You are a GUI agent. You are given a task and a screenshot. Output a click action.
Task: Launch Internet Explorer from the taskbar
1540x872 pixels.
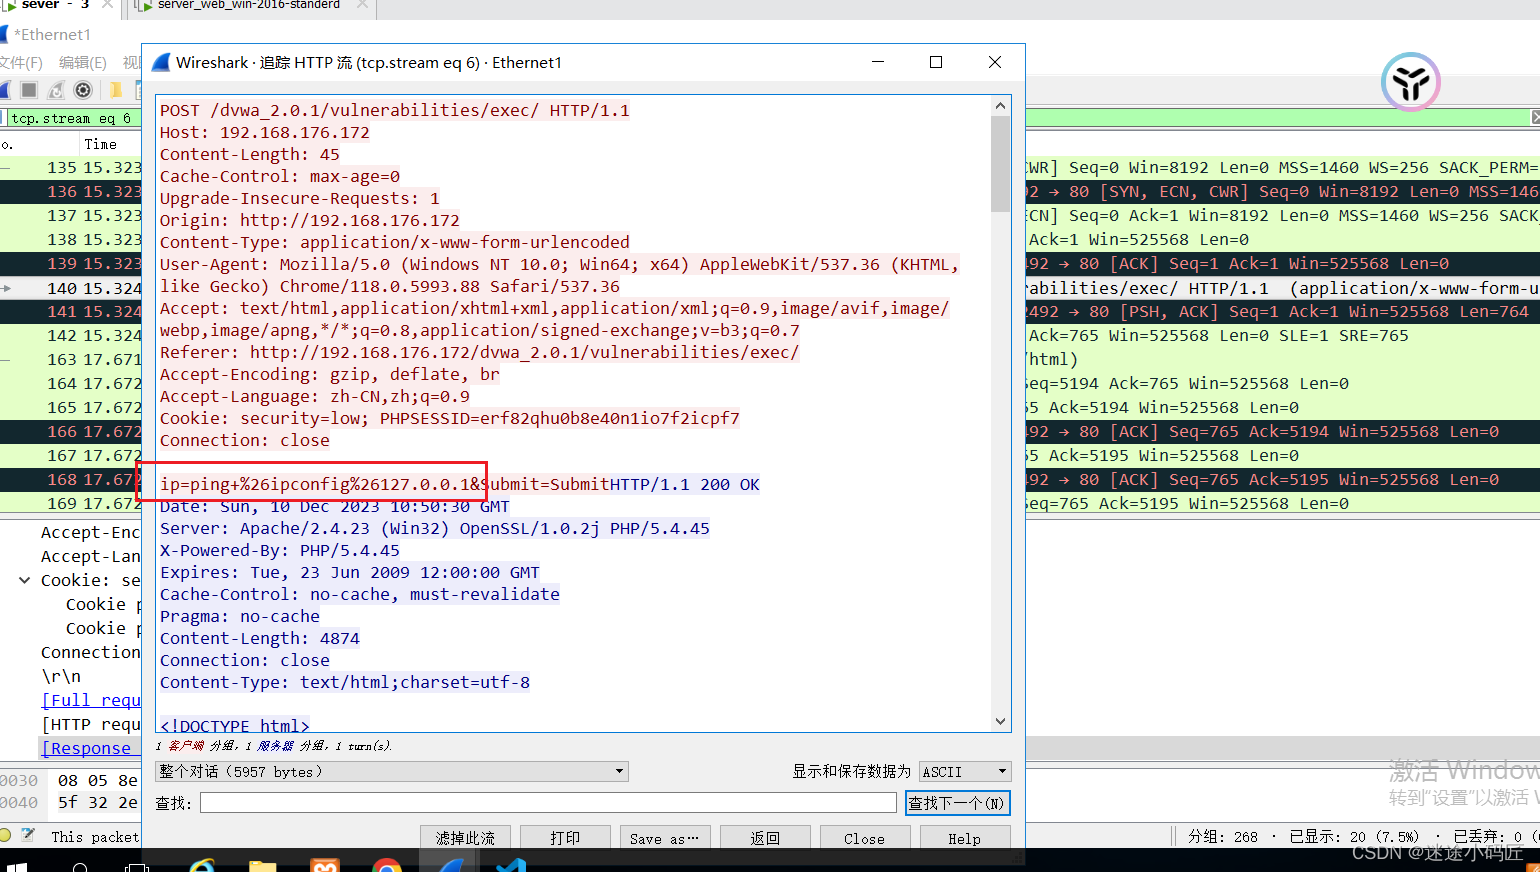pos(203,865)
